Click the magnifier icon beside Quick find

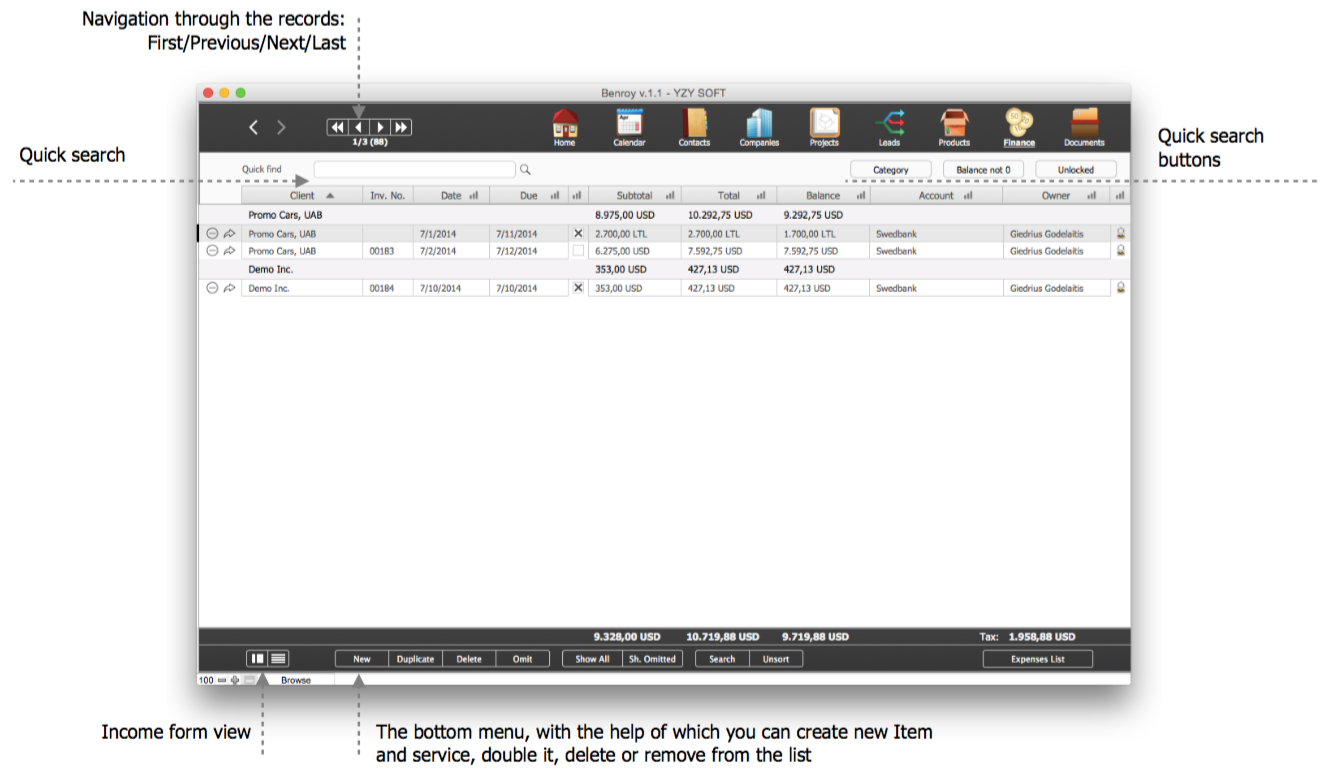point(525,170)
